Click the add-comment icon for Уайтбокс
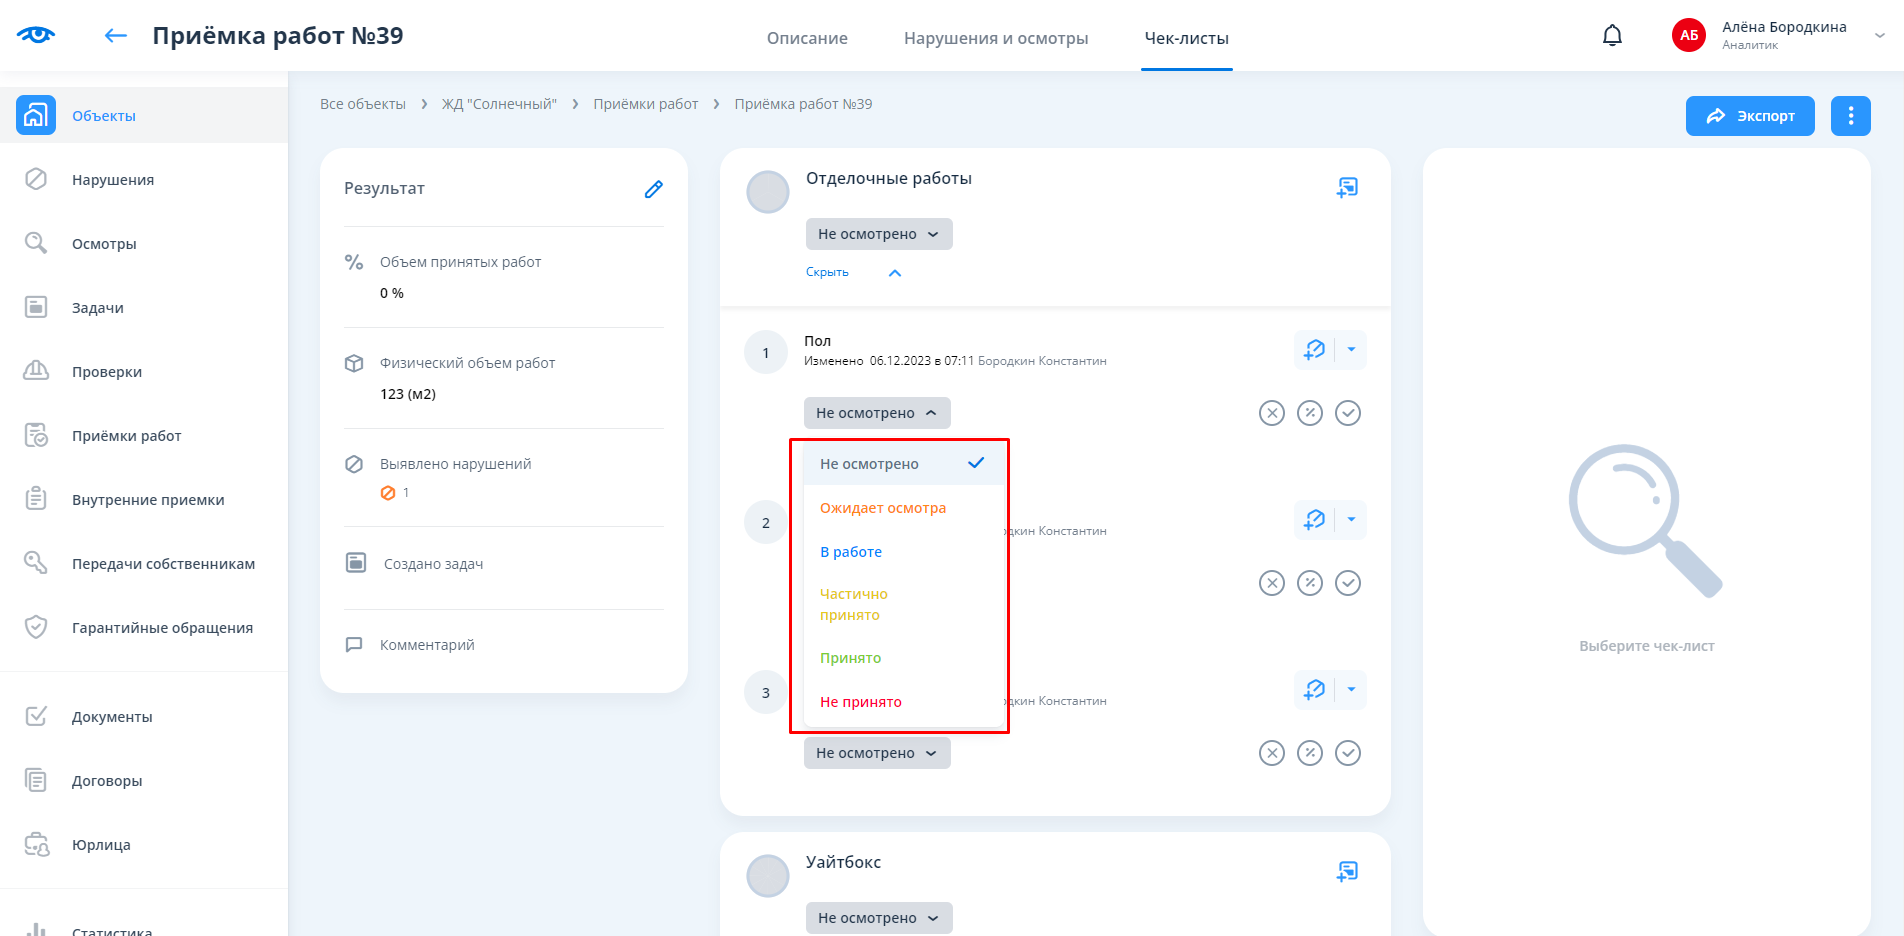The image size is (1904, 936). tap(1347, 871)
